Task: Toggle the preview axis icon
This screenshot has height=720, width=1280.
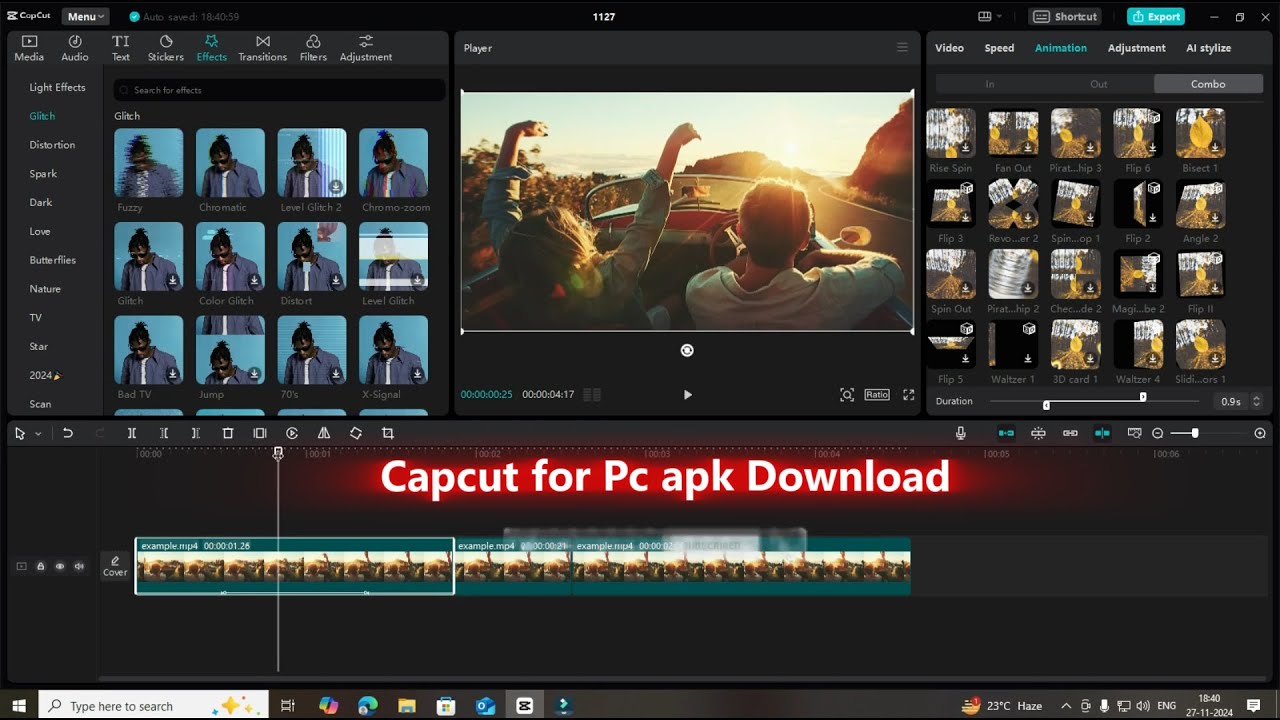Action: pyautogui.click(x=1102, y=433)
